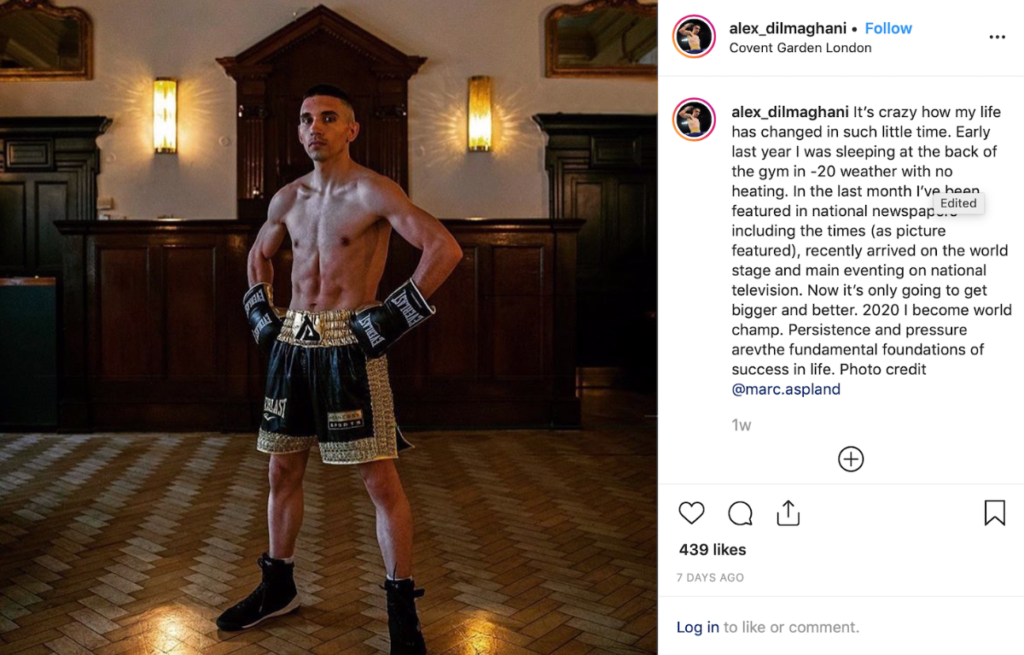Open the alex_dilmaghani username in header

pos(788,28)
